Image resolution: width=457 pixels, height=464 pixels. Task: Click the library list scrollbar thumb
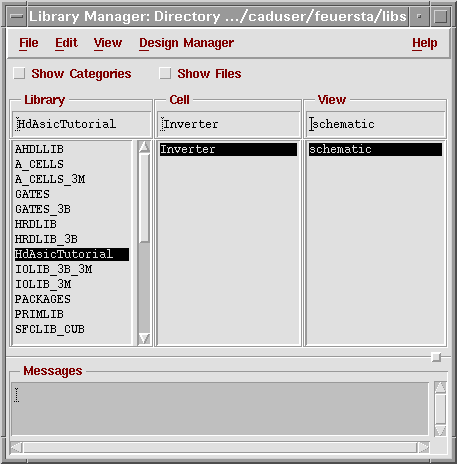(x=144, y=198)
